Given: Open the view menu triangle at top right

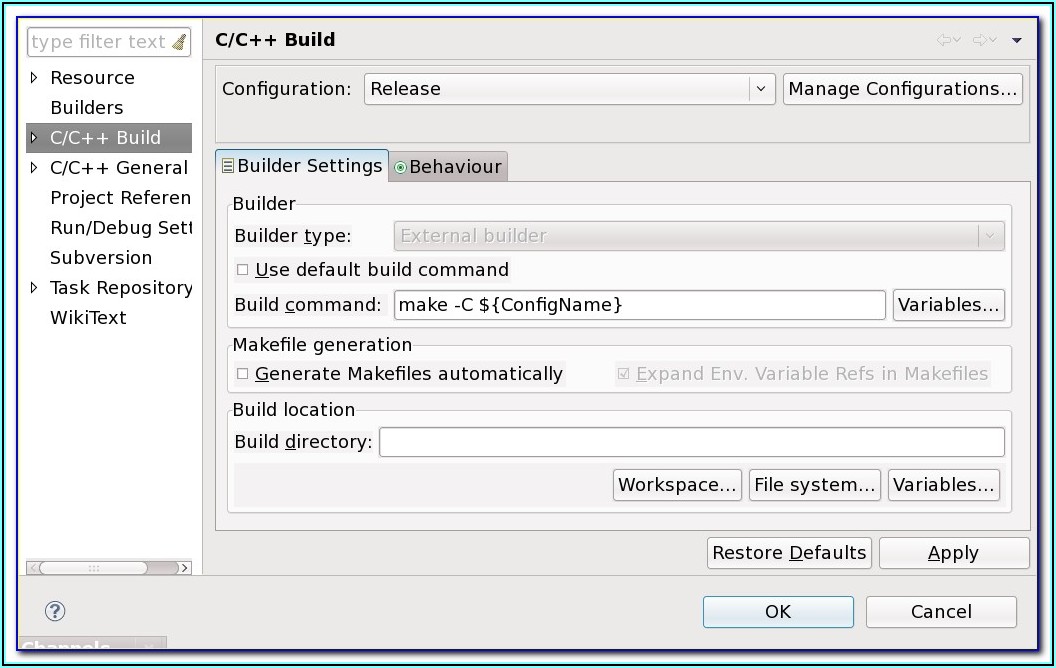Looking at the screenshot, I should click(1017, 40).
